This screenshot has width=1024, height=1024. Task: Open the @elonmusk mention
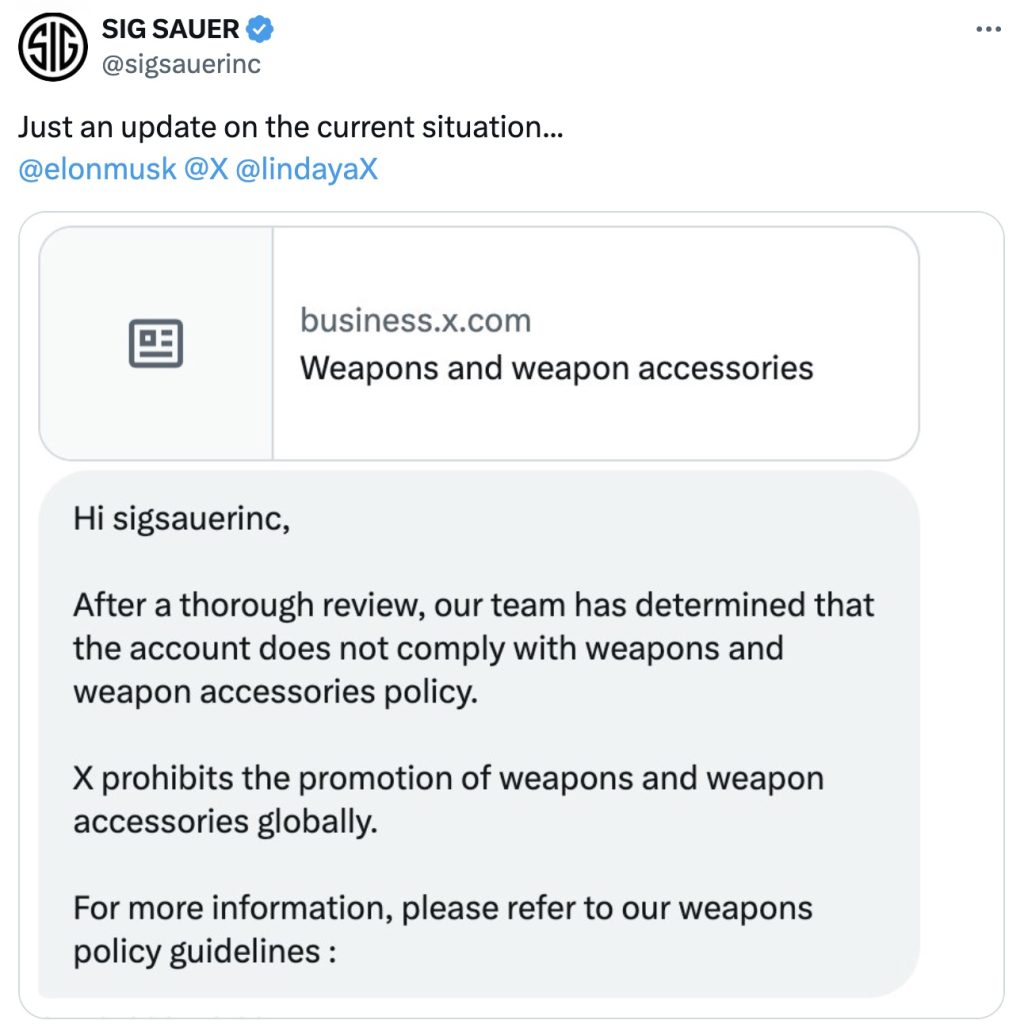97,169
